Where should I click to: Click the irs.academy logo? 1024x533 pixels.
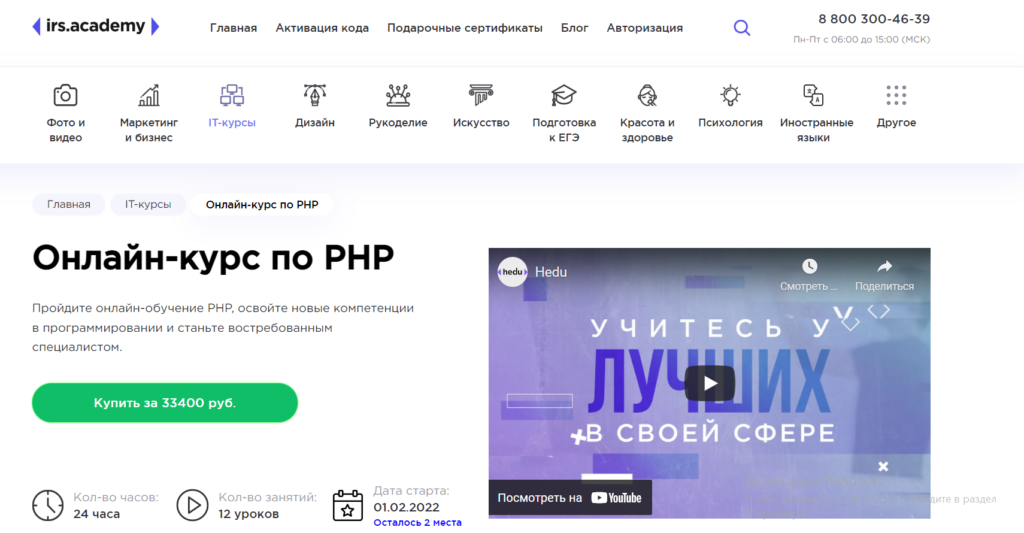(x=95, y=26)
